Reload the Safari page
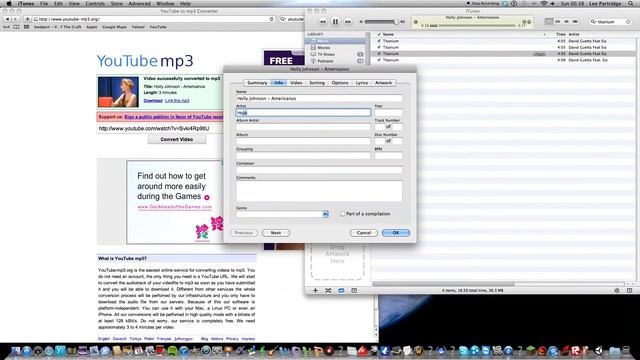The width and height of the screenshot is (640, 360). click(271, 19)
